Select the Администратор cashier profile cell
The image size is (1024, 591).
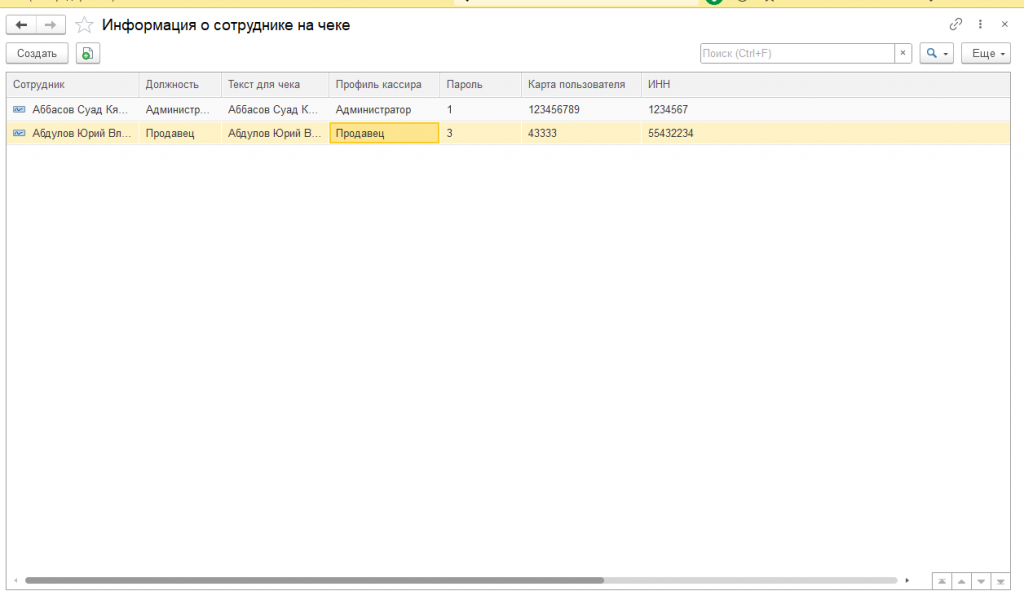[384, 110]
